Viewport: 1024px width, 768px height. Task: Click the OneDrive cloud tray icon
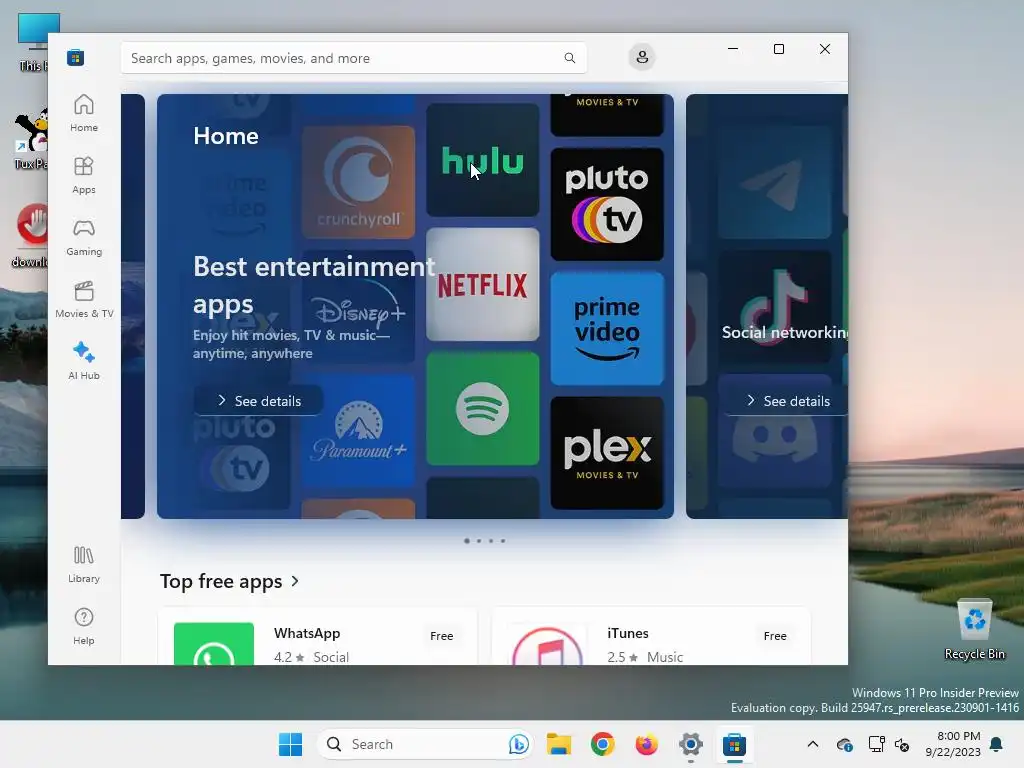(844, 744)
